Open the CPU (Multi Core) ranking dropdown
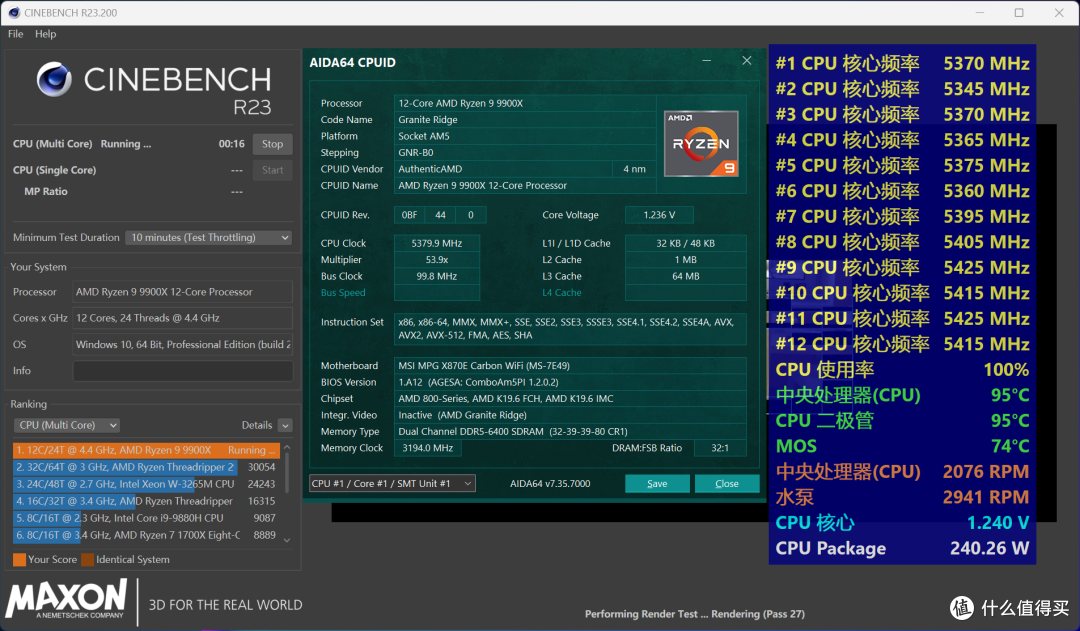1080x631 pixels. 67,425
